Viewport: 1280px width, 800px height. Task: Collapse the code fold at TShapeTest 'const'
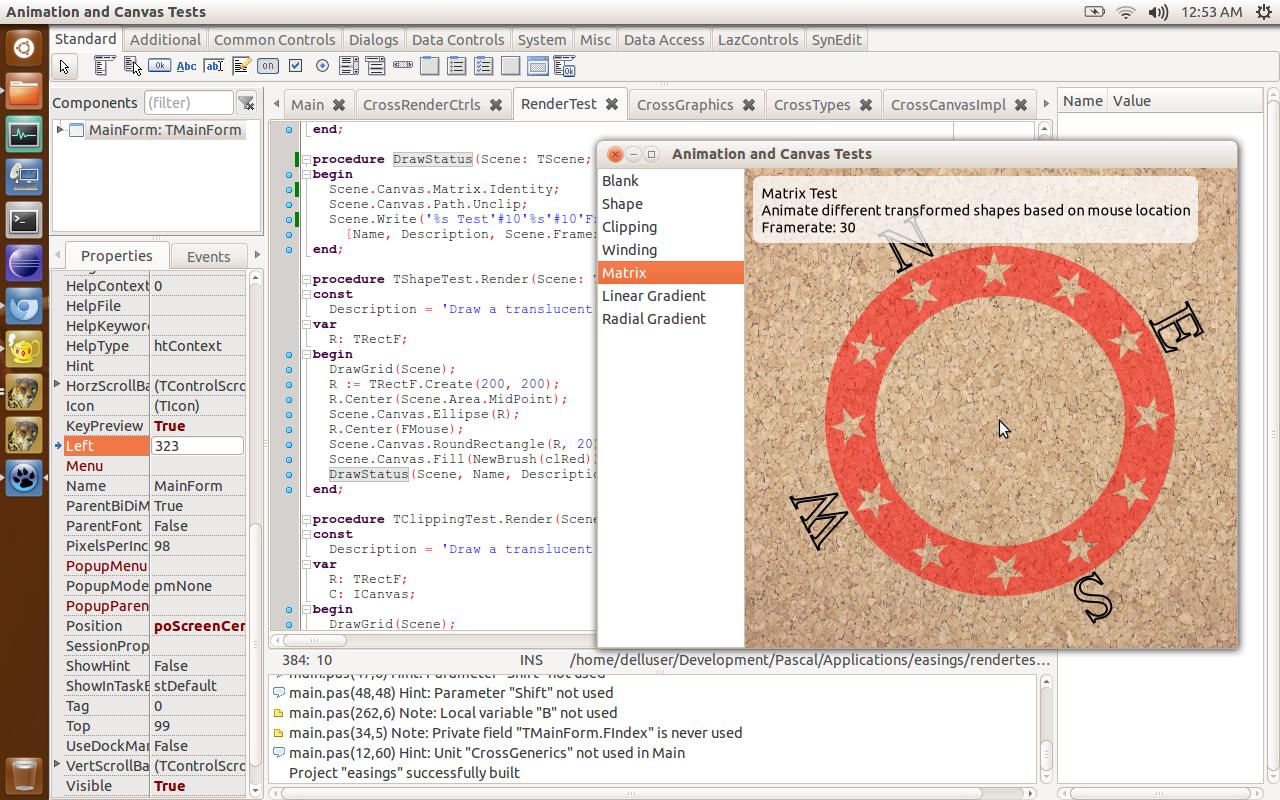306,294
